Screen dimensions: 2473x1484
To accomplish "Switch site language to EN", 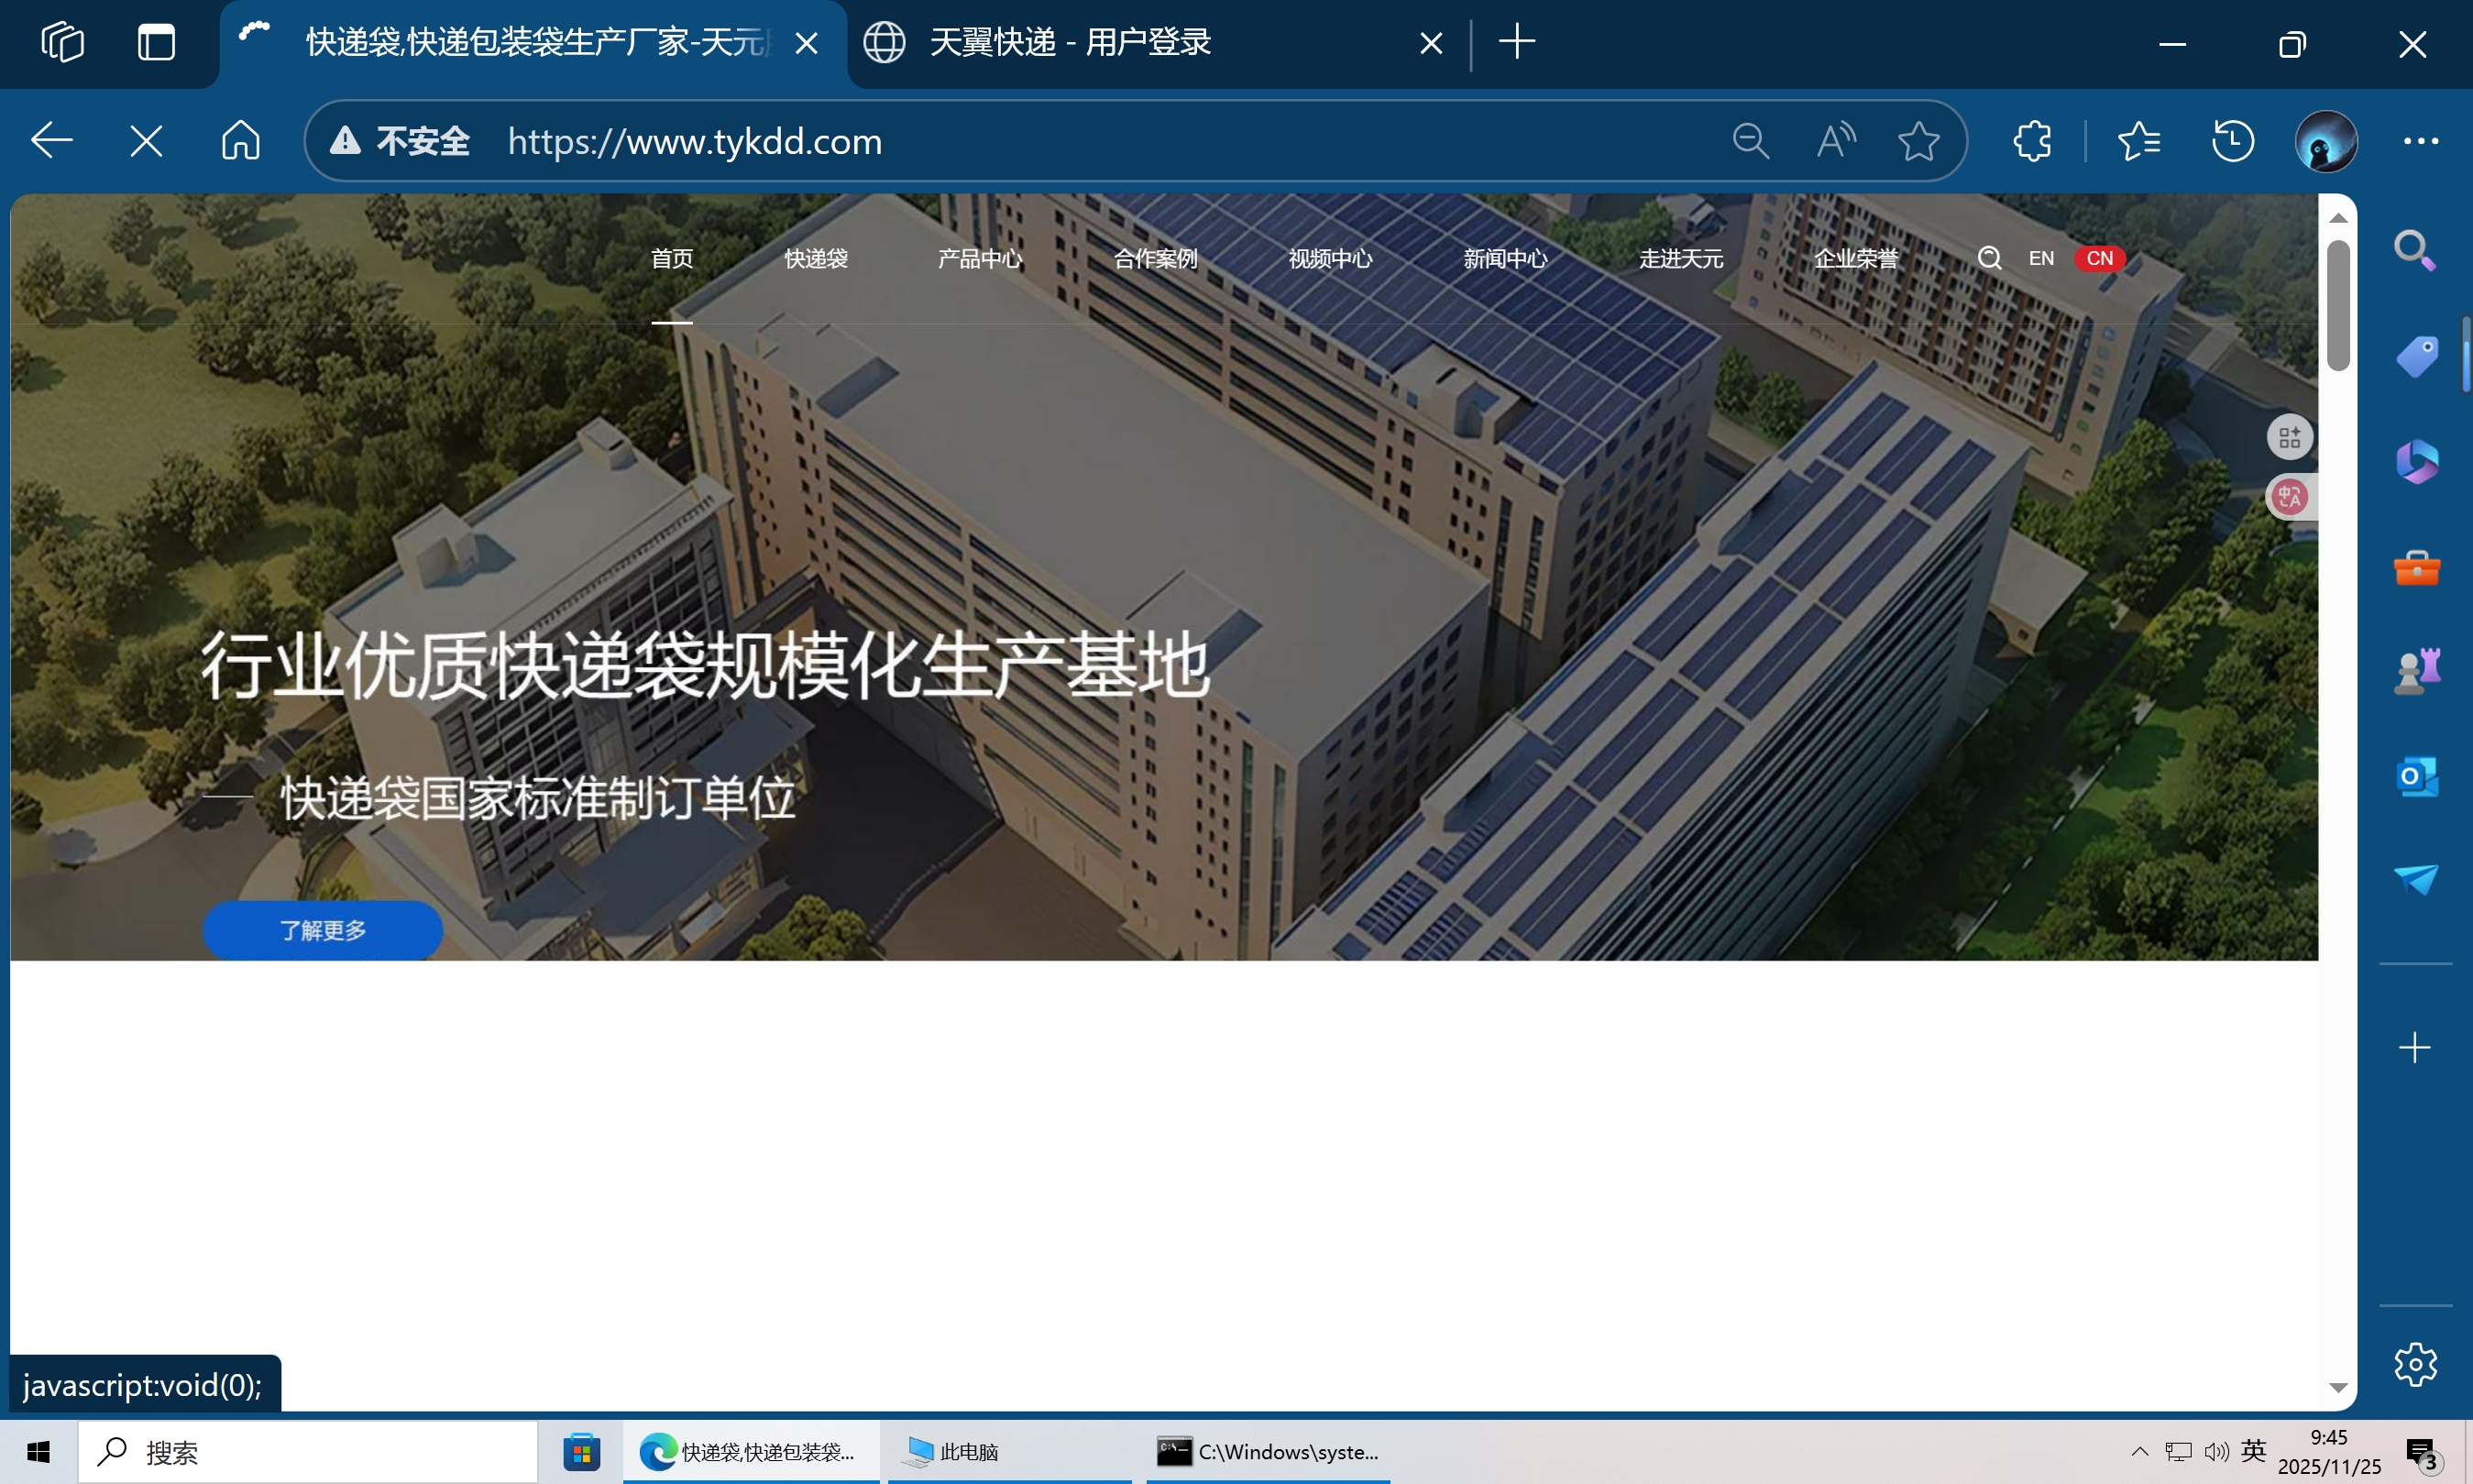I will (x=2040, y=259).
